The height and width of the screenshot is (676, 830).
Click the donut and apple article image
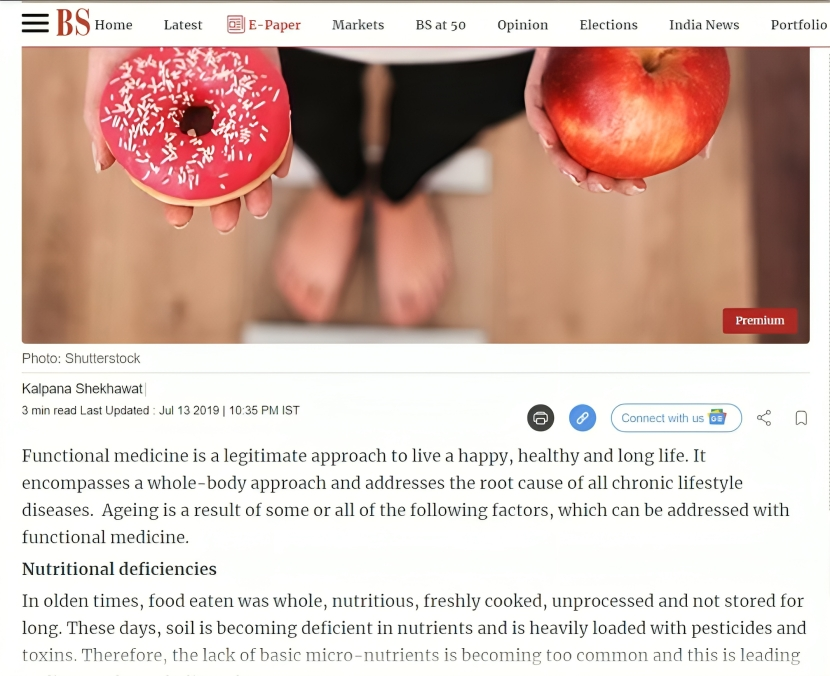(x=416, y=195)
